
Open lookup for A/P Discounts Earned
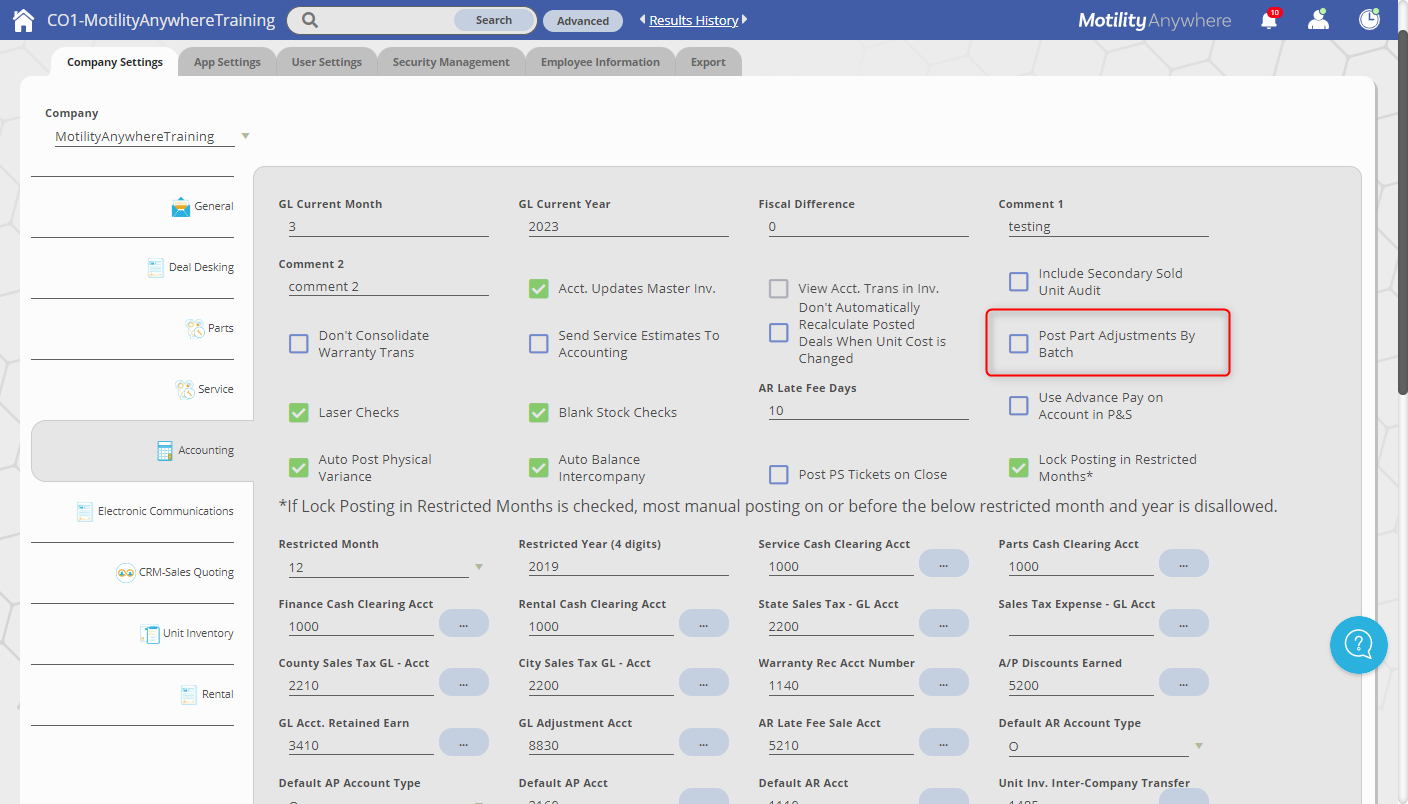point(1183,683)
